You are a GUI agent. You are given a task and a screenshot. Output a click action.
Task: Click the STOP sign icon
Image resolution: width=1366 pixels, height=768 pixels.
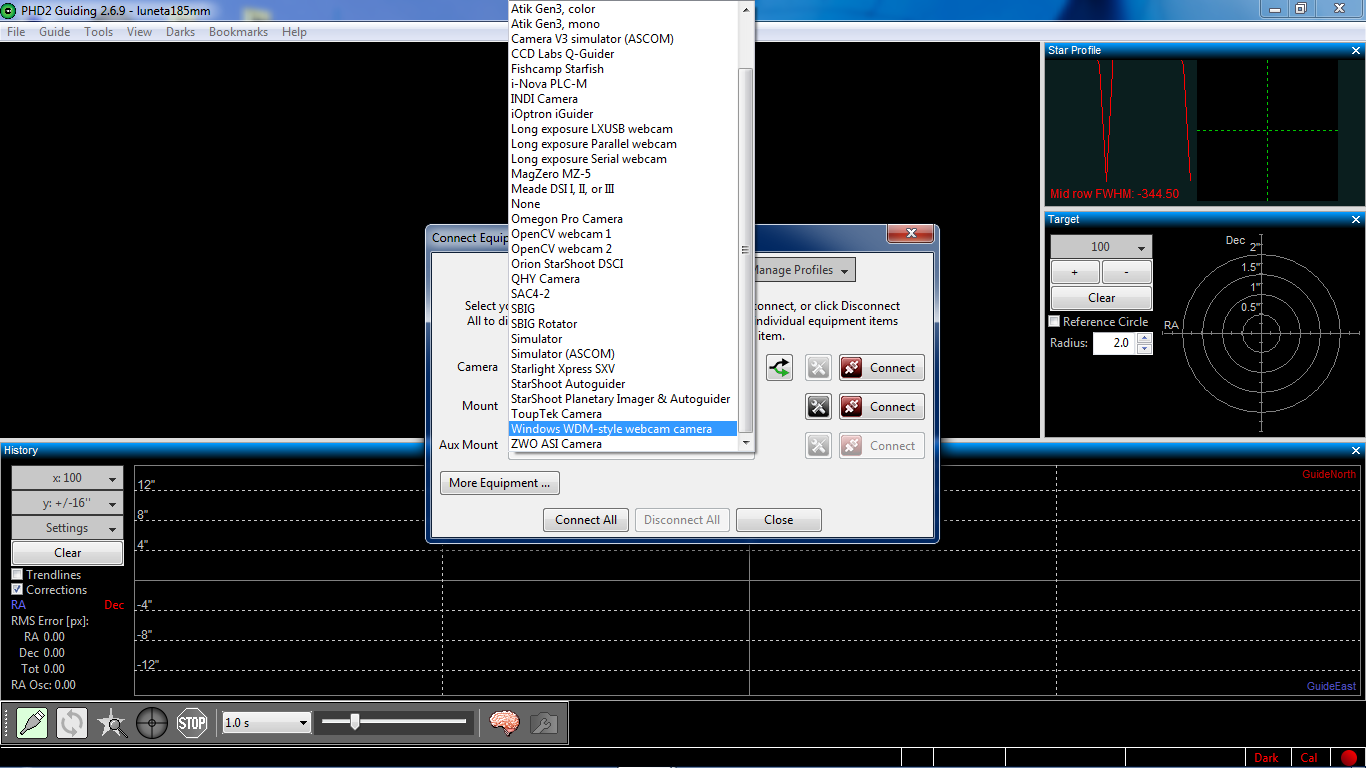(x=192, y=722)
